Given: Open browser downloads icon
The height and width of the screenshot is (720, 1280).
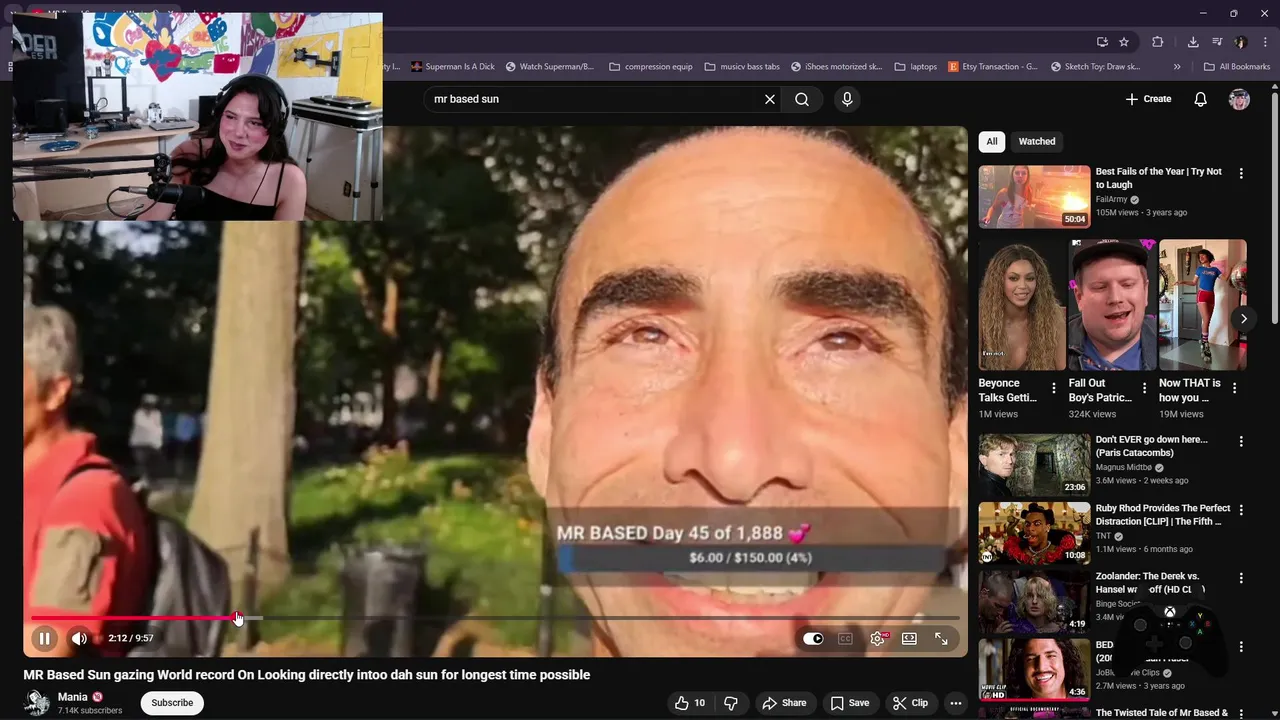Looking at the screenshot, I should (x=1193, y=42).
